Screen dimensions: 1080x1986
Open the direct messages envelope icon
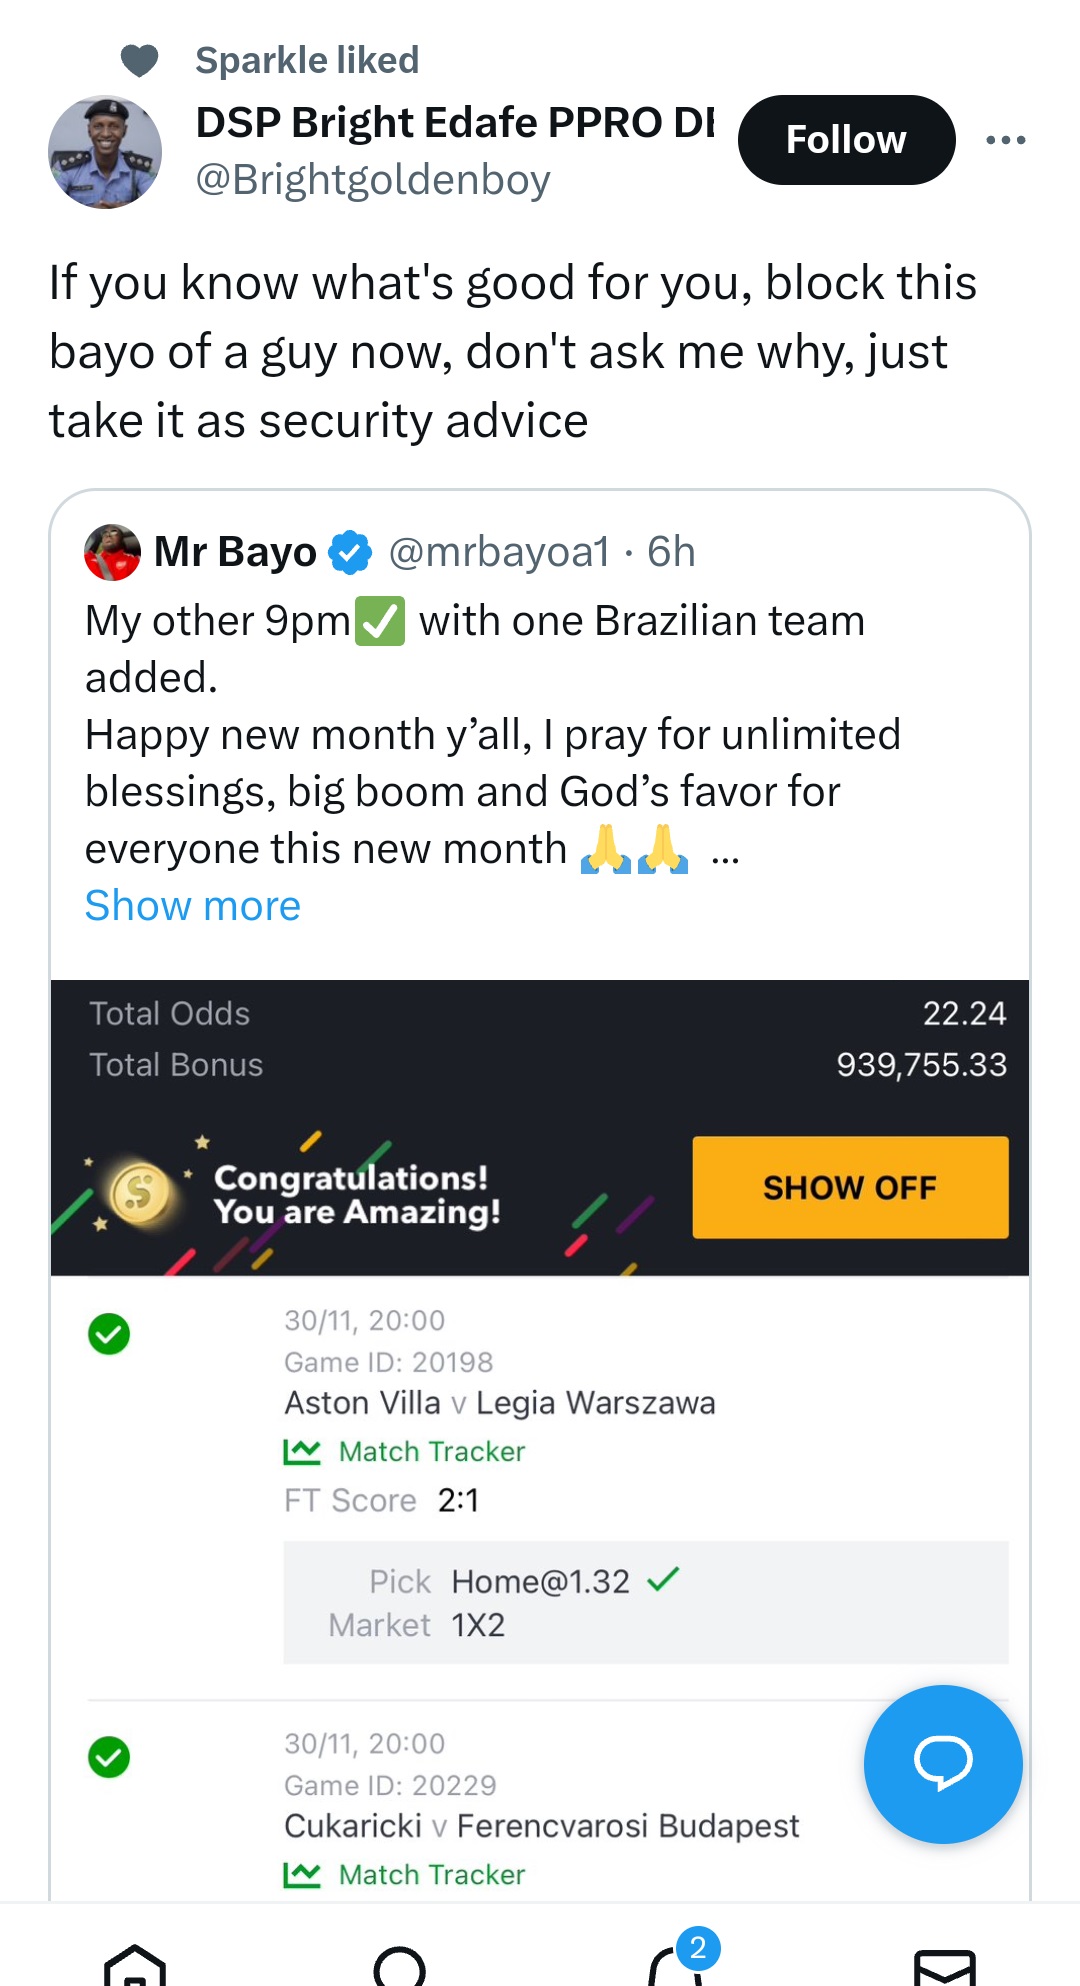point(945,1966)
